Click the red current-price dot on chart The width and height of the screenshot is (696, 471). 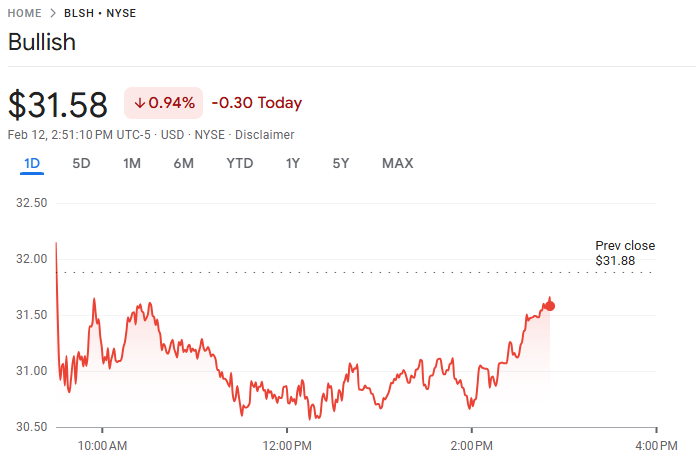(550, 306)
